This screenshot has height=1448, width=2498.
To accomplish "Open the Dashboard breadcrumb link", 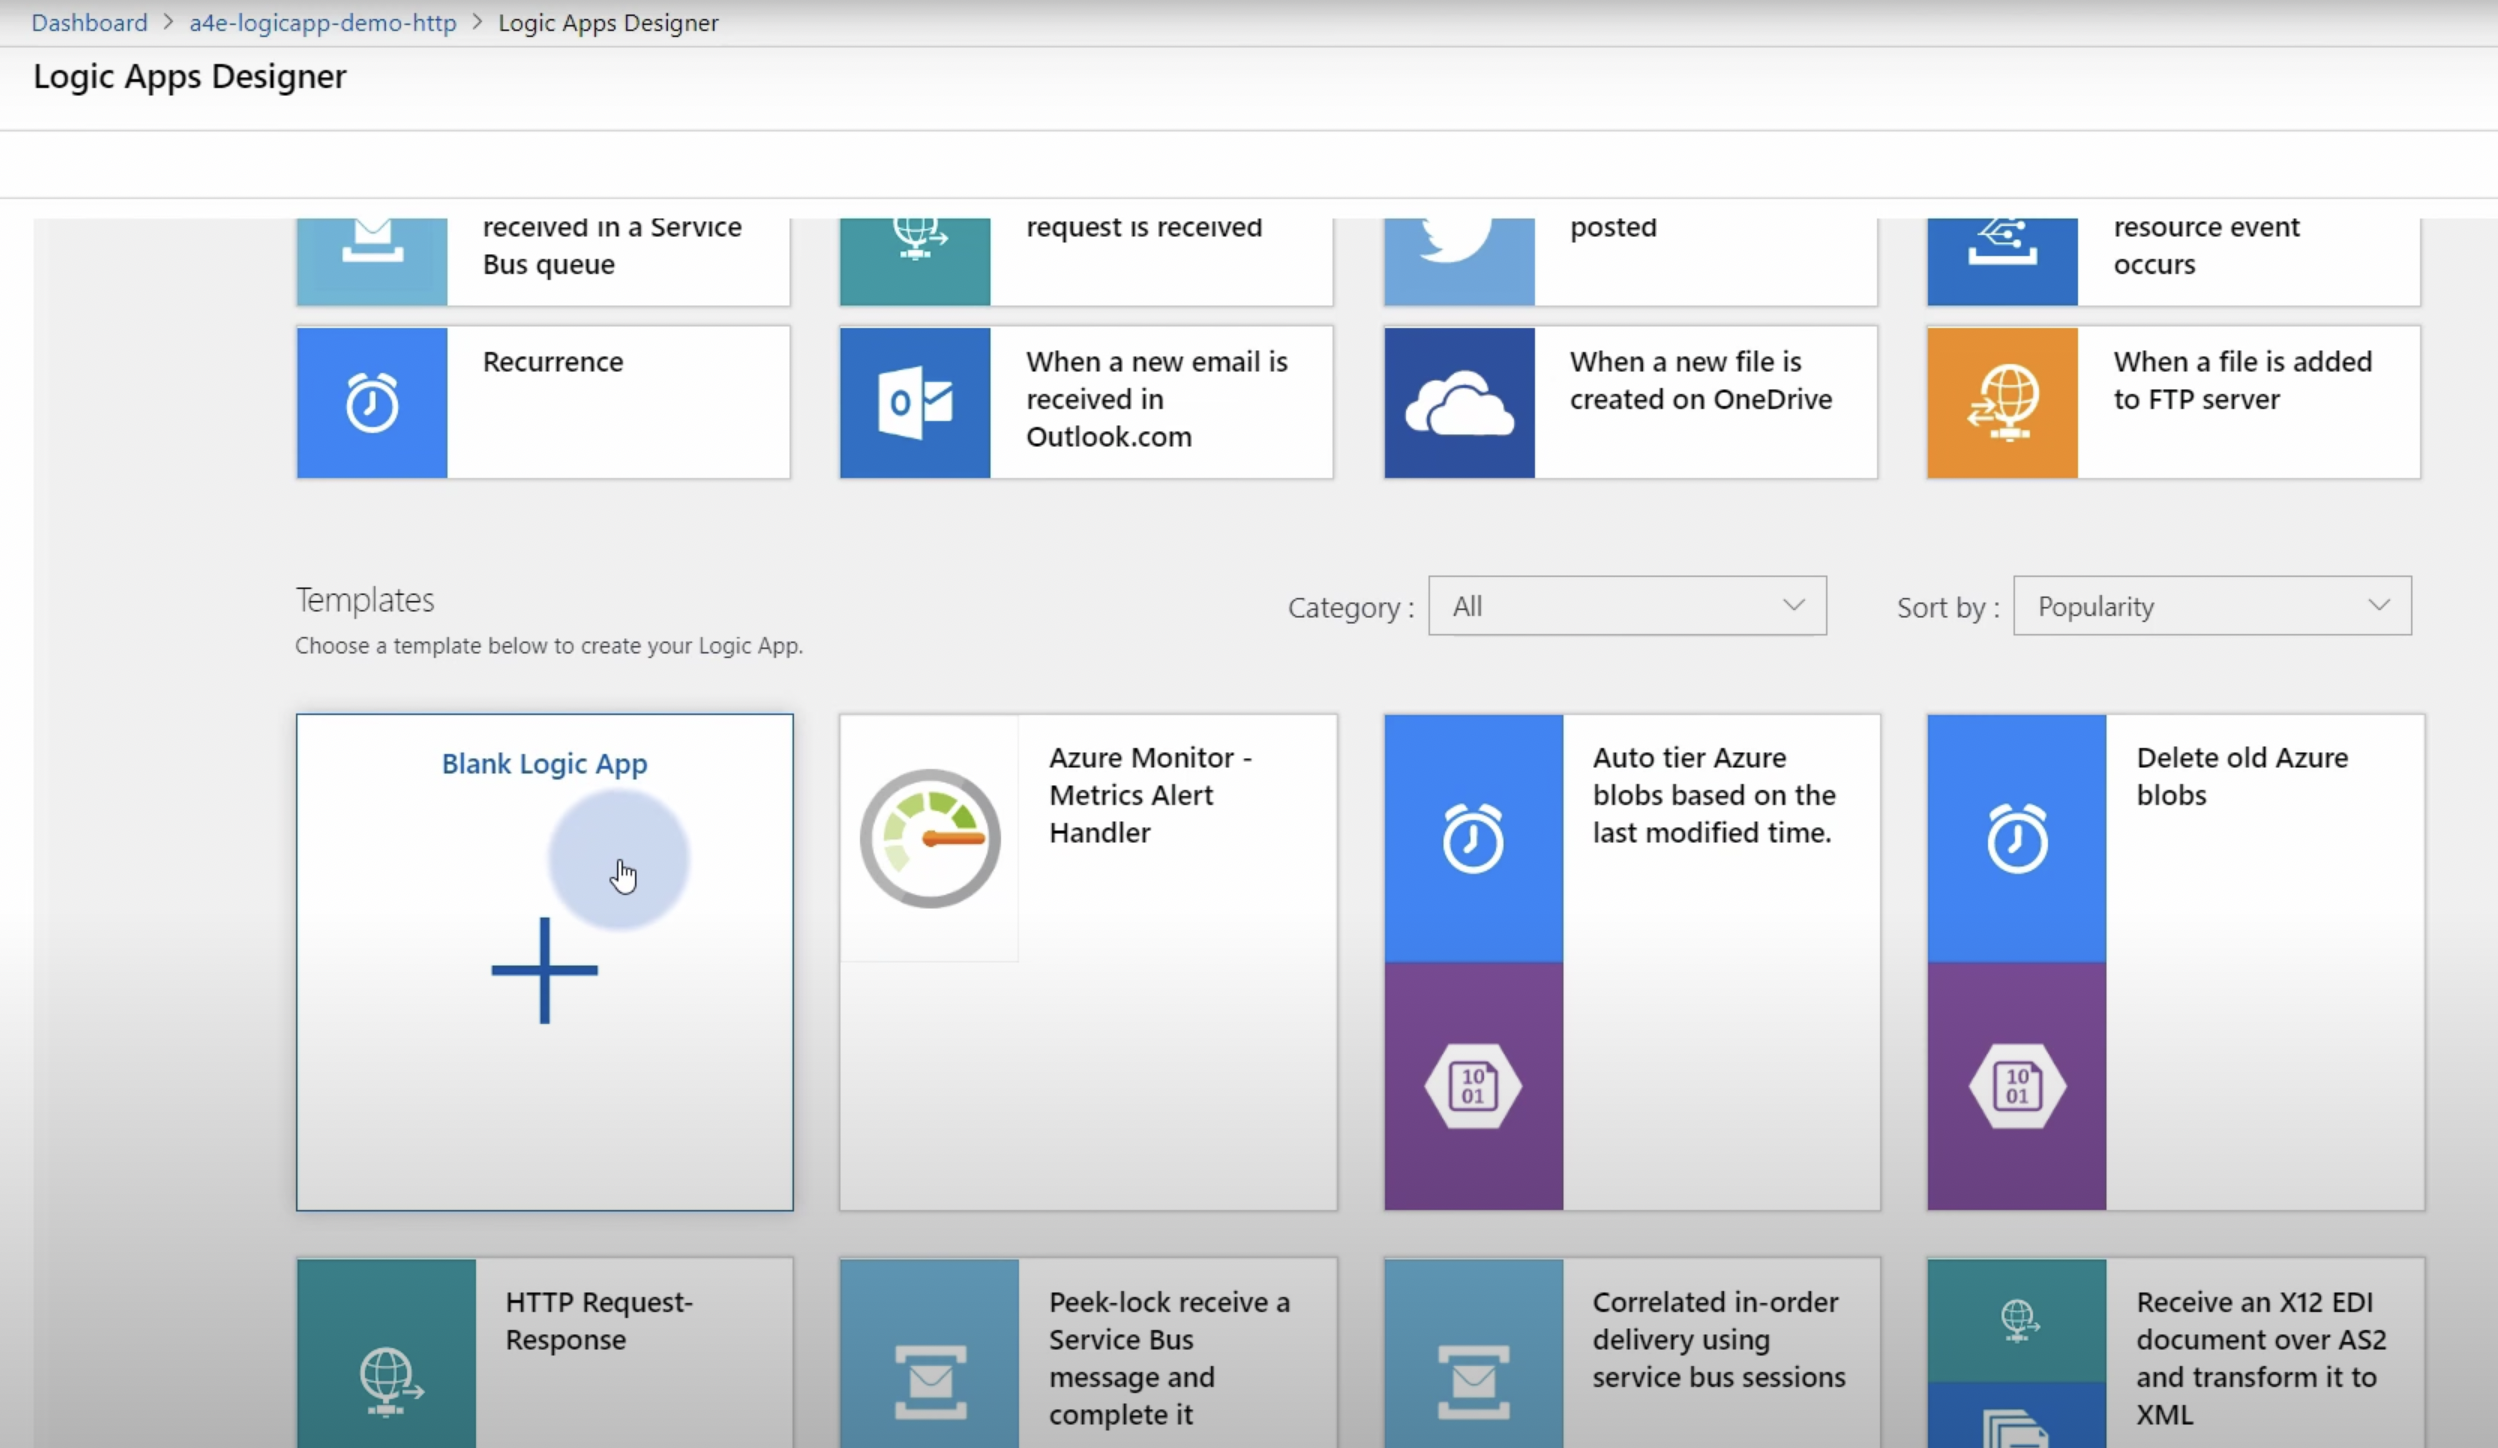I will tap(89, 22).
